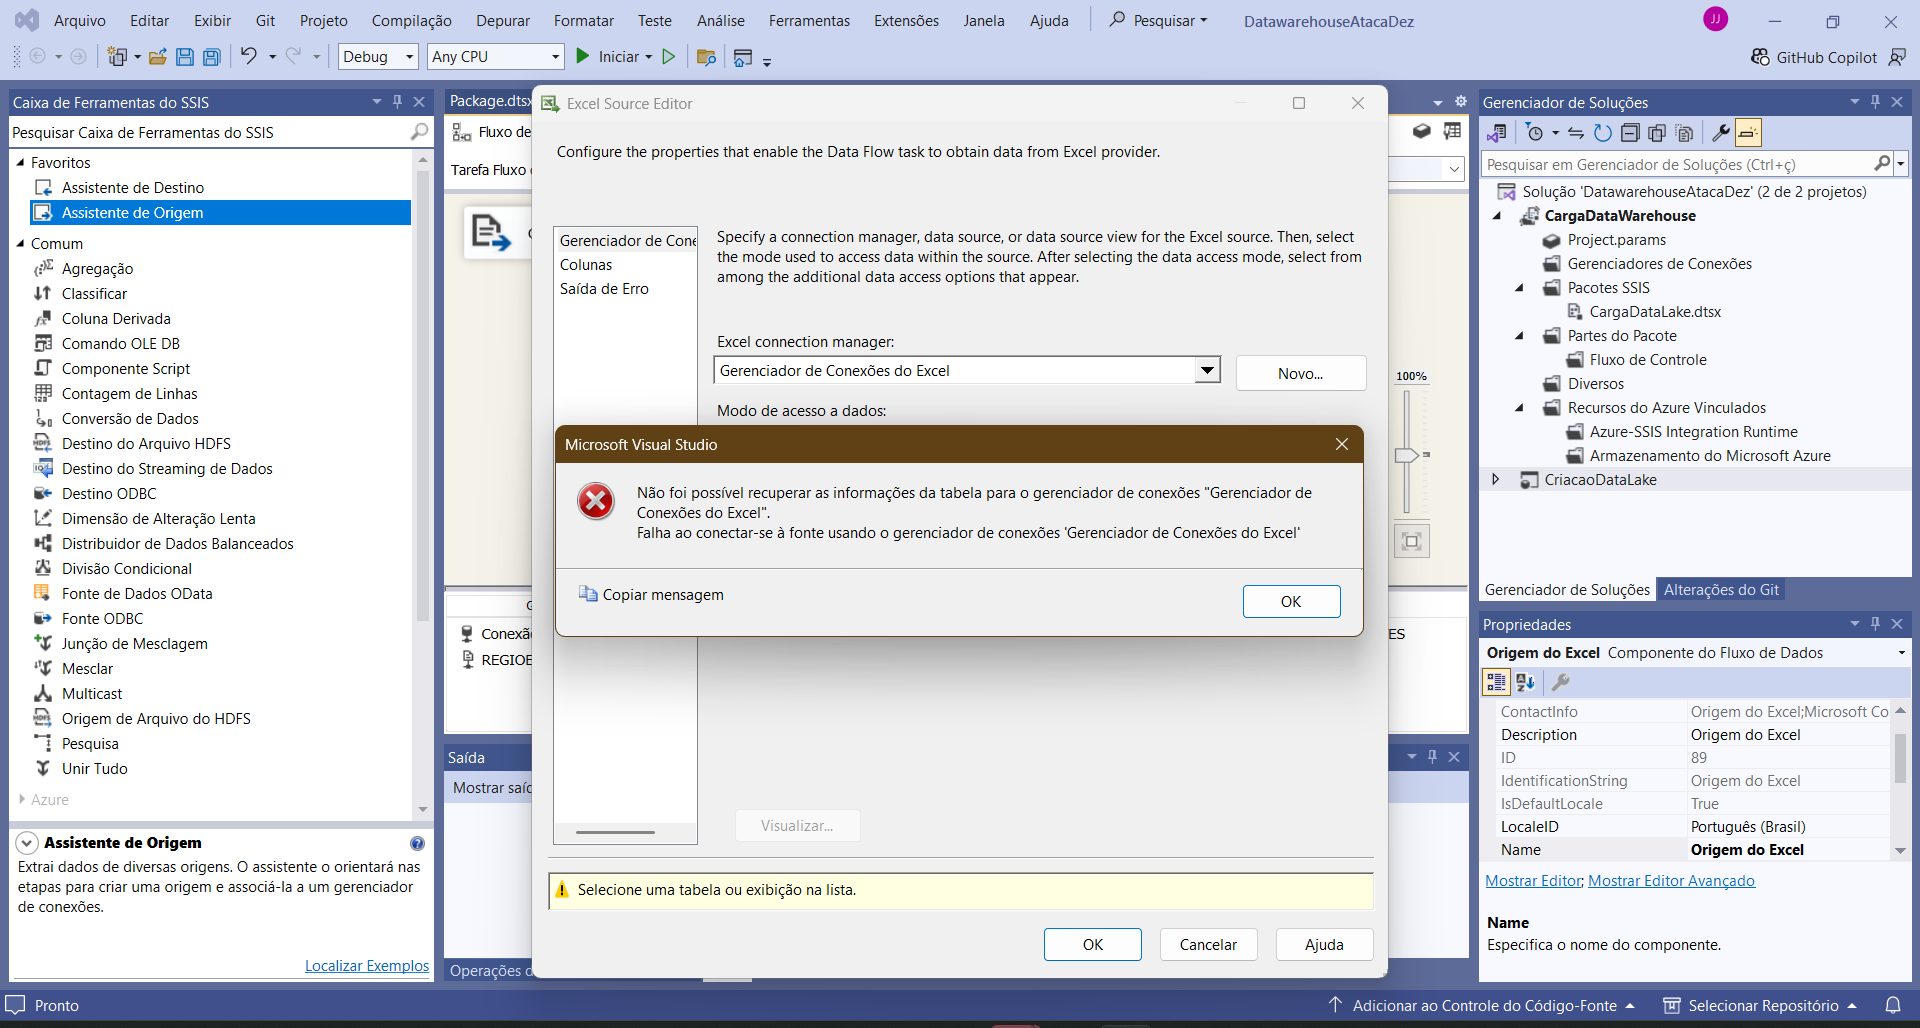Click the Pesquisar em Gerenciador de Soluções field
Screen dimensions: 1920x1028
[1676, 164]
